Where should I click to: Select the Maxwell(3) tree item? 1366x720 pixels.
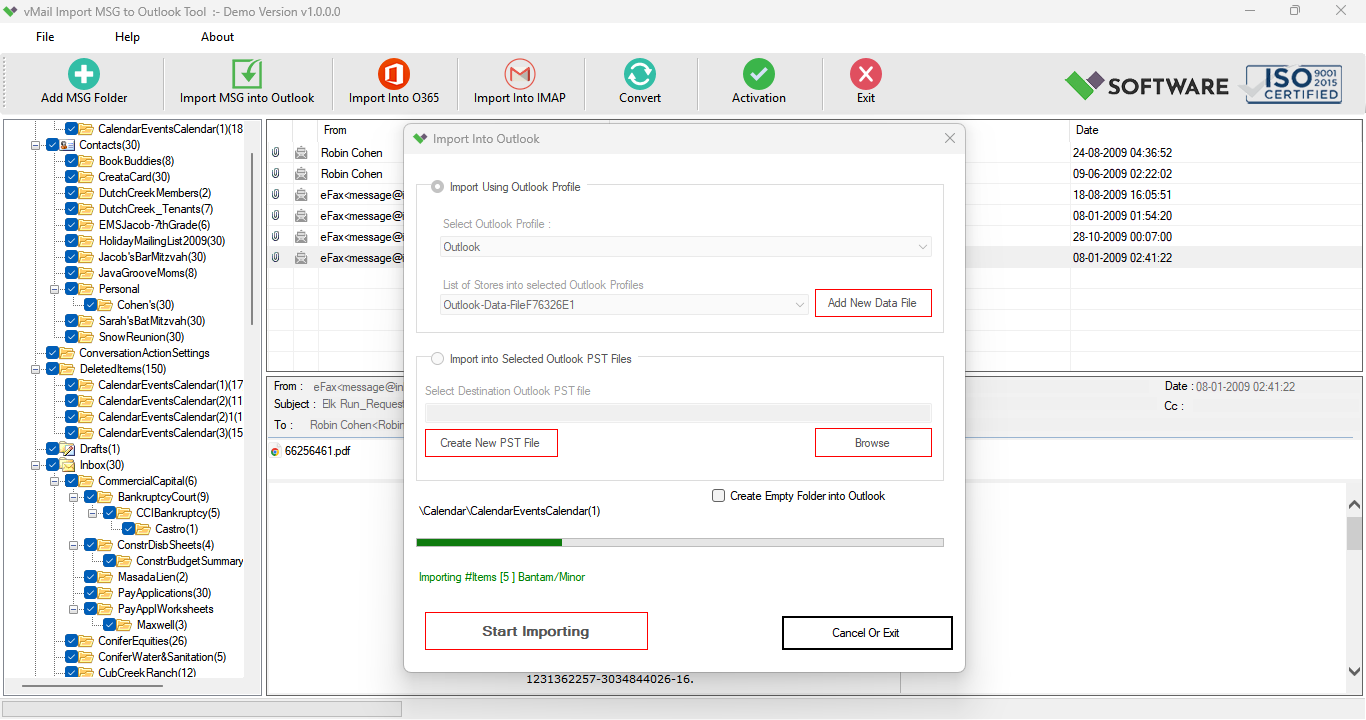[161, 625]
